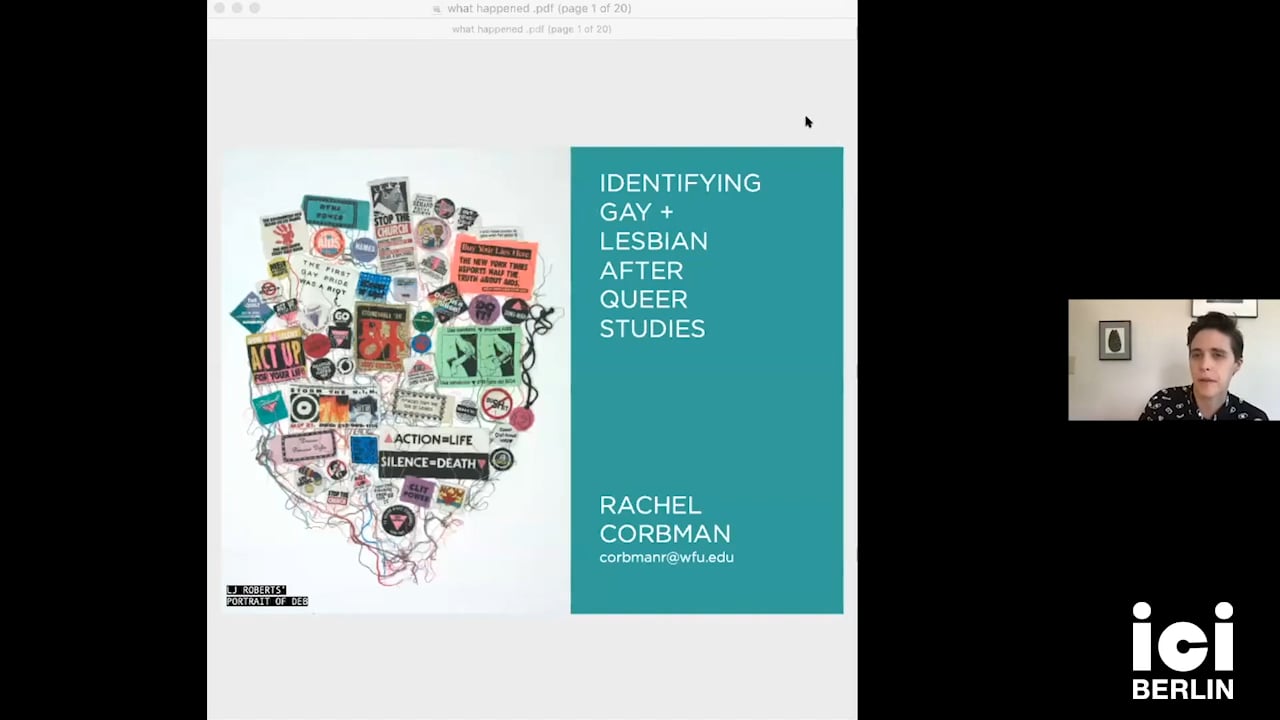Screen dimensions: 1280x720
Task: Click the ICI Berlin logo
Action: coord(1183,650)
